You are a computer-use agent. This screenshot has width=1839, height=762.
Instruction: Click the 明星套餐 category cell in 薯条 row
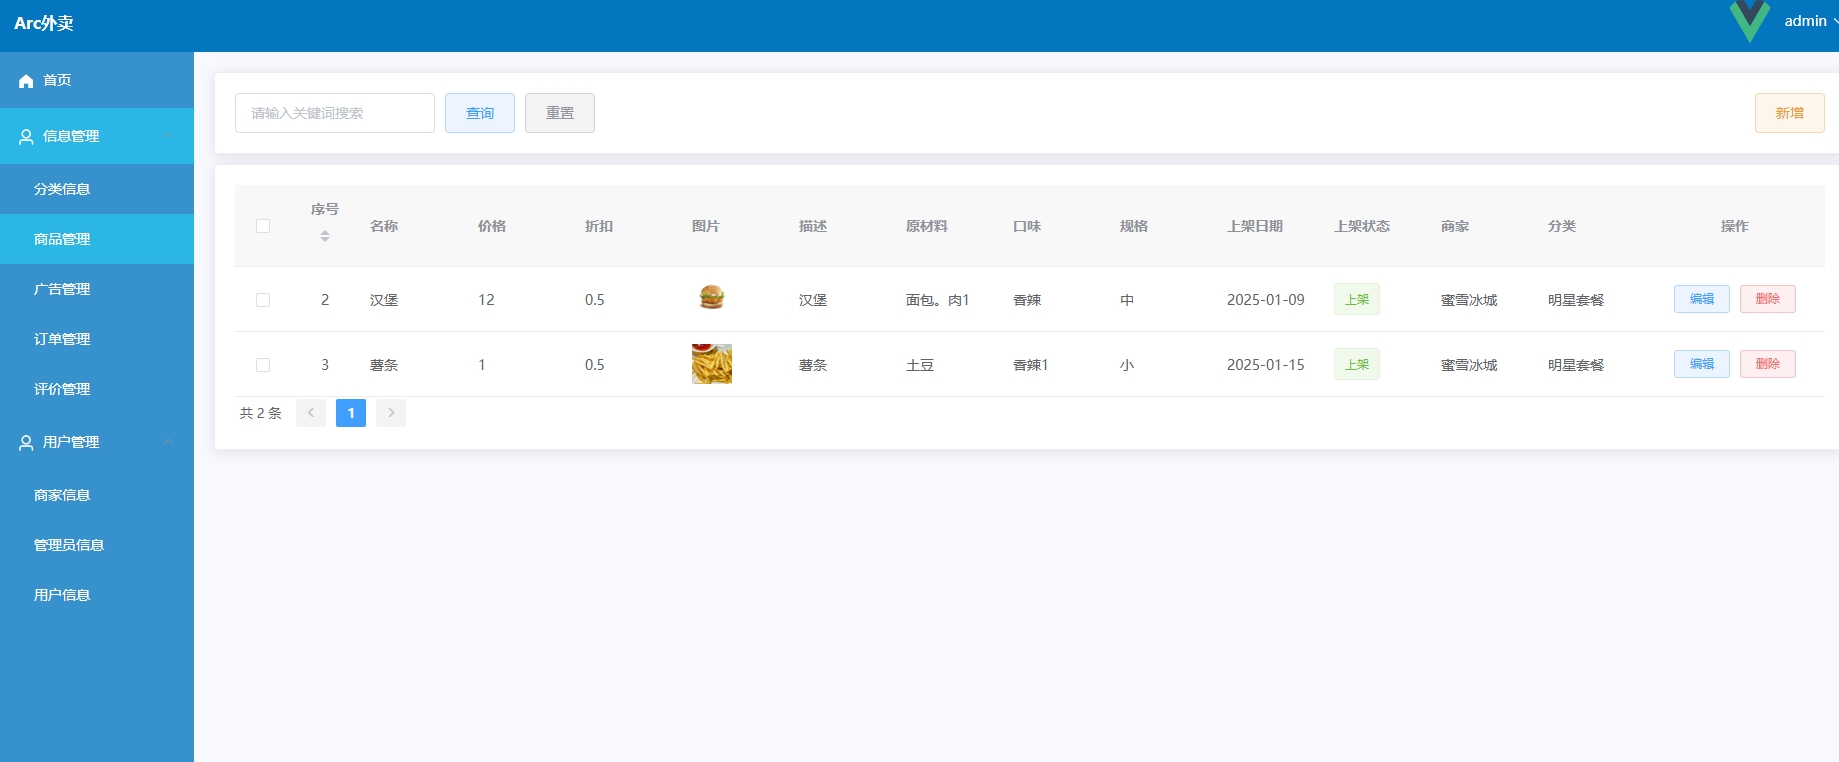point(1576,365)
